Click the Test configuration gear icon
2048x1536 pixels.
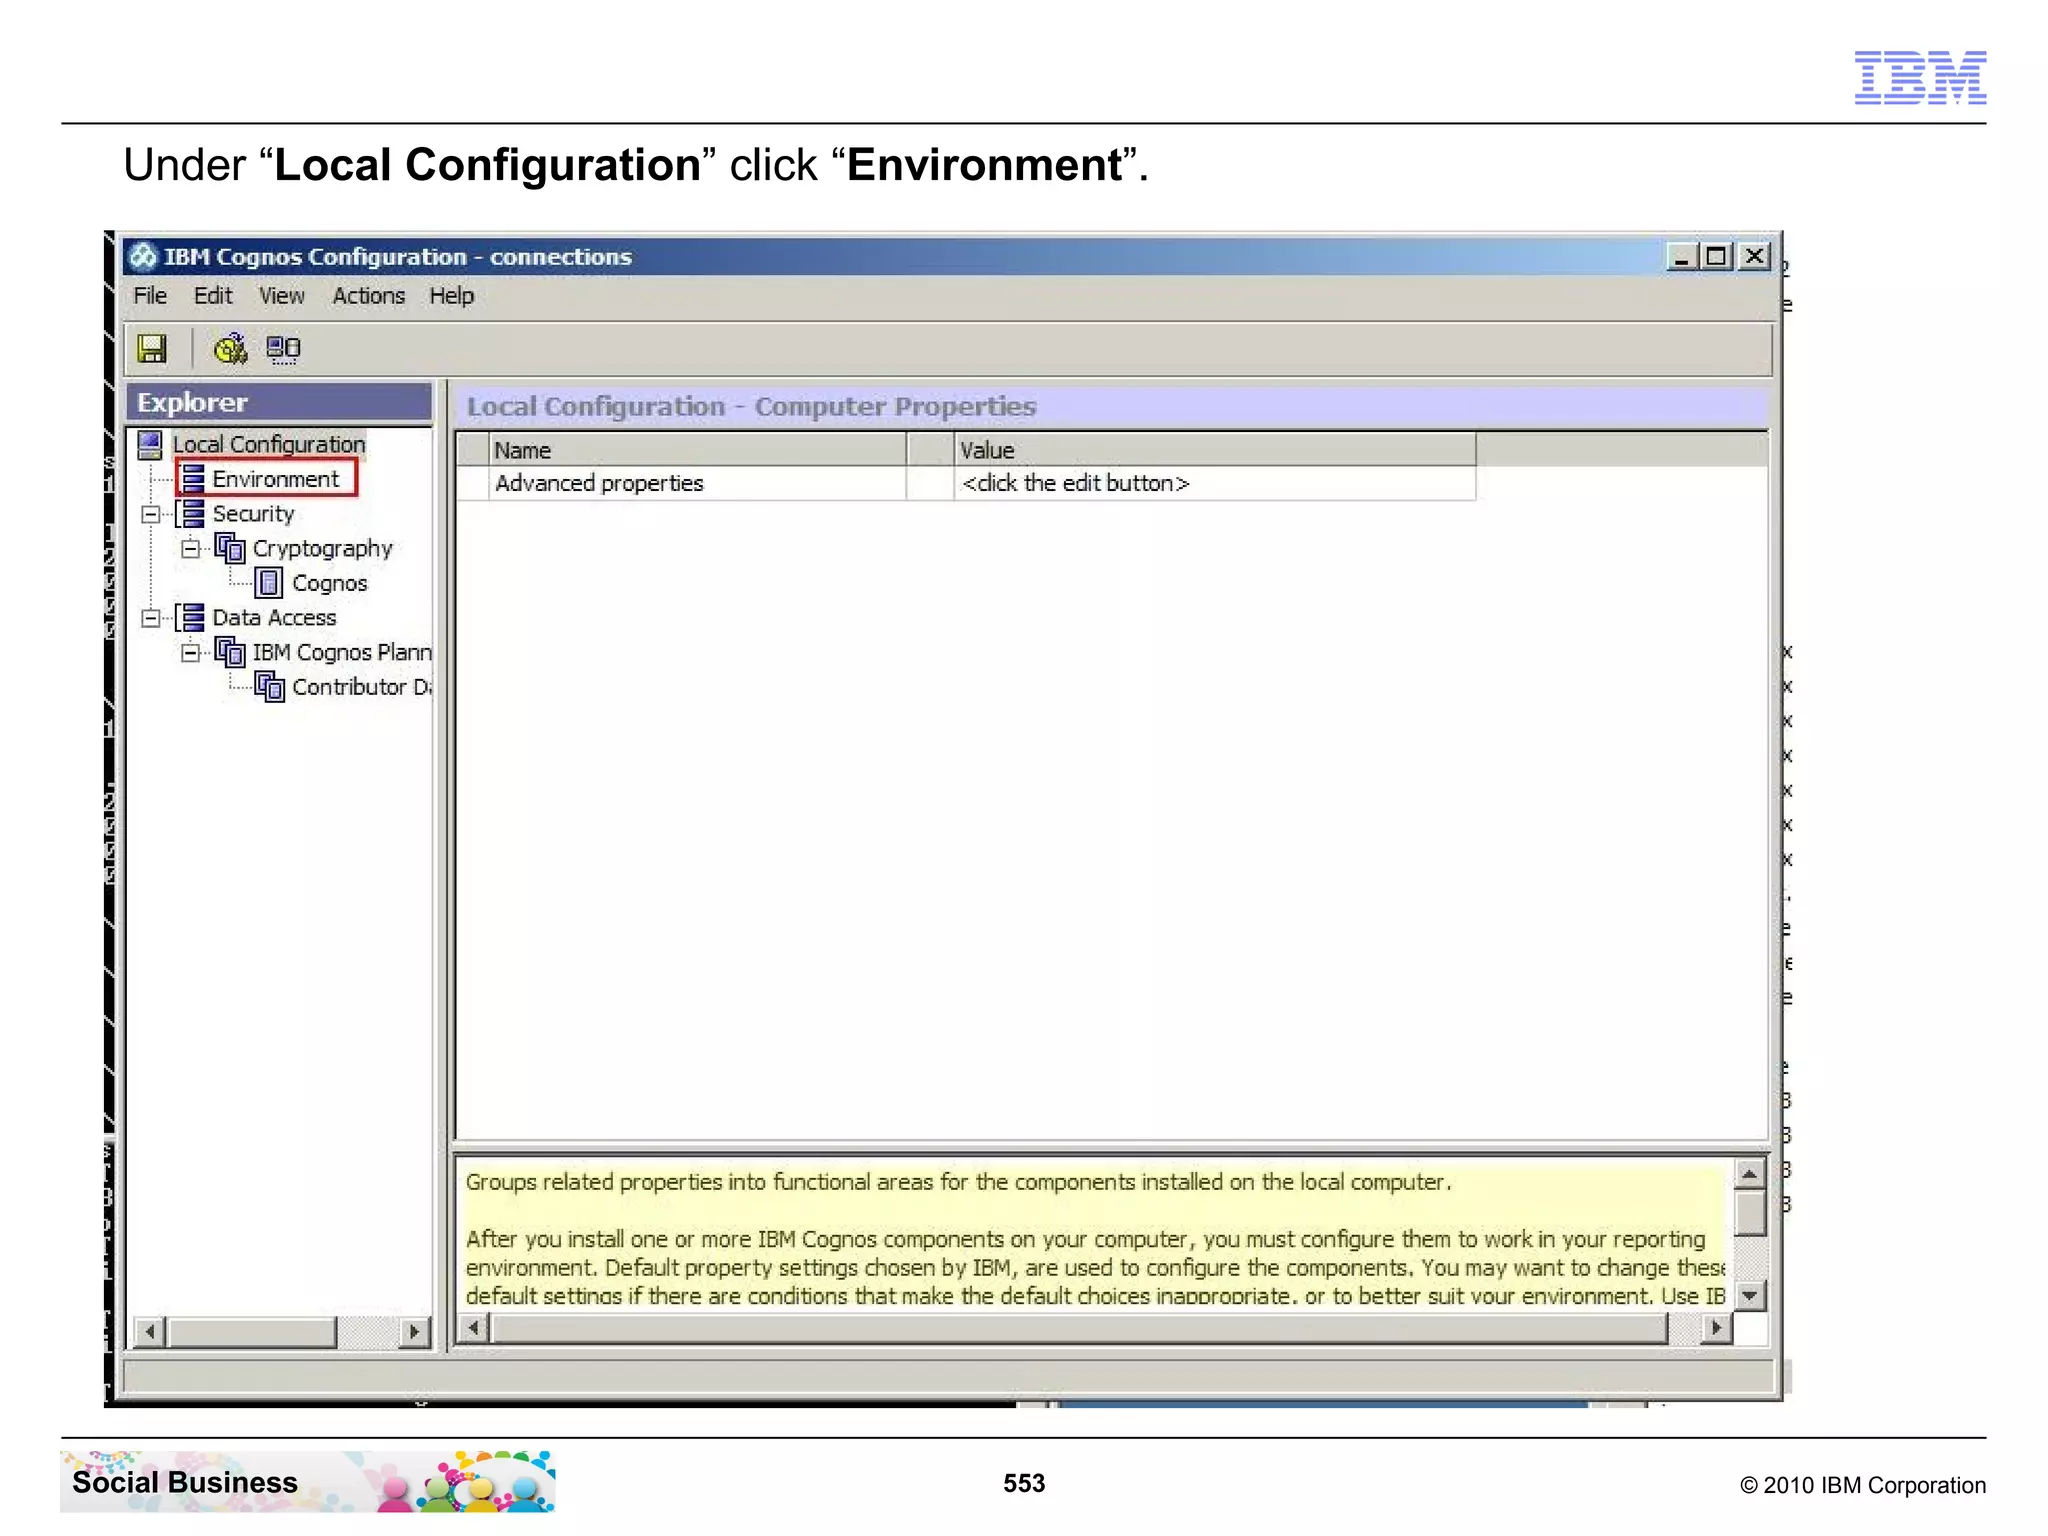coord(230,348)
